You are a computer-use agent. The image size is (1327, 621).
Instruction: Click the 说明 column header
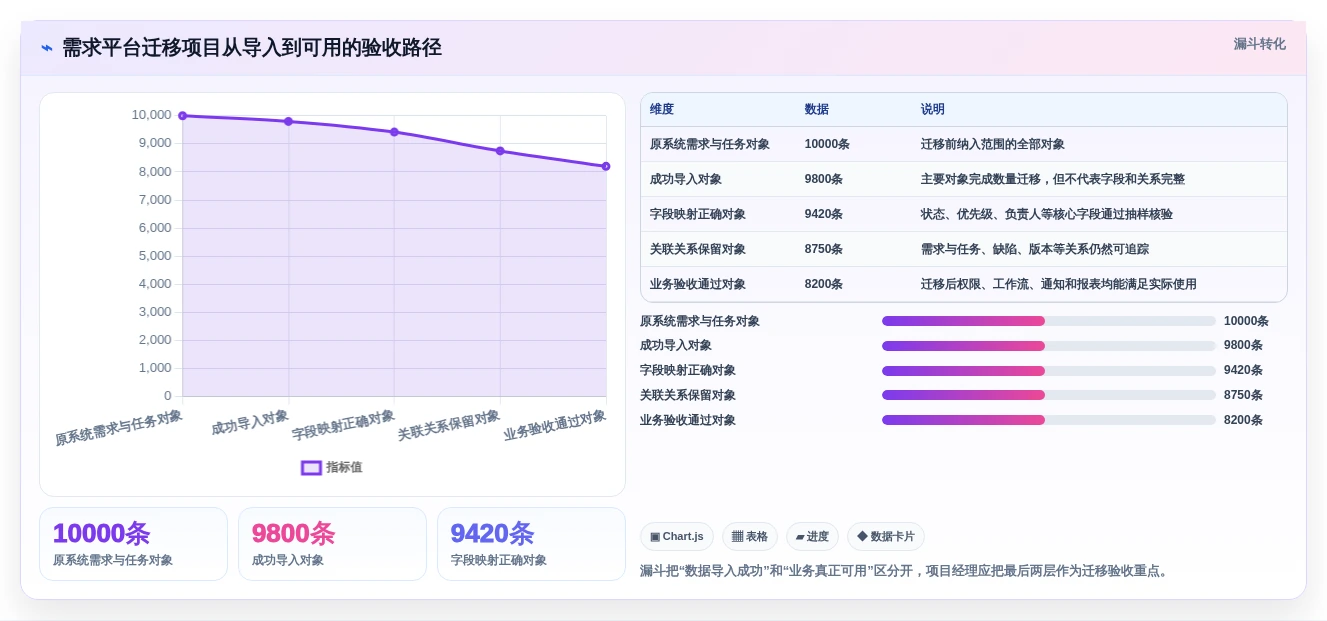point(933,110)
